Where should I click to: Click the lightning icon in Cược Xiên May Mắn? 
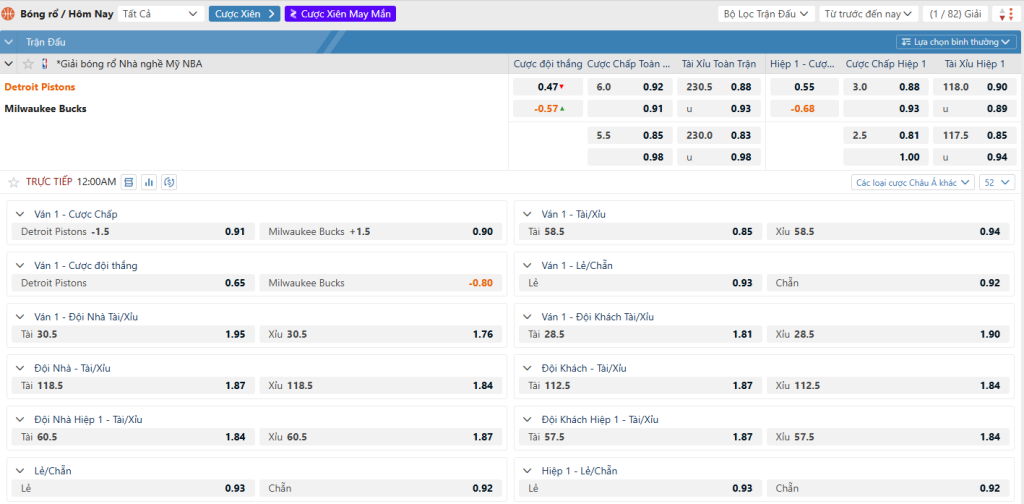(x=293, y=14)
